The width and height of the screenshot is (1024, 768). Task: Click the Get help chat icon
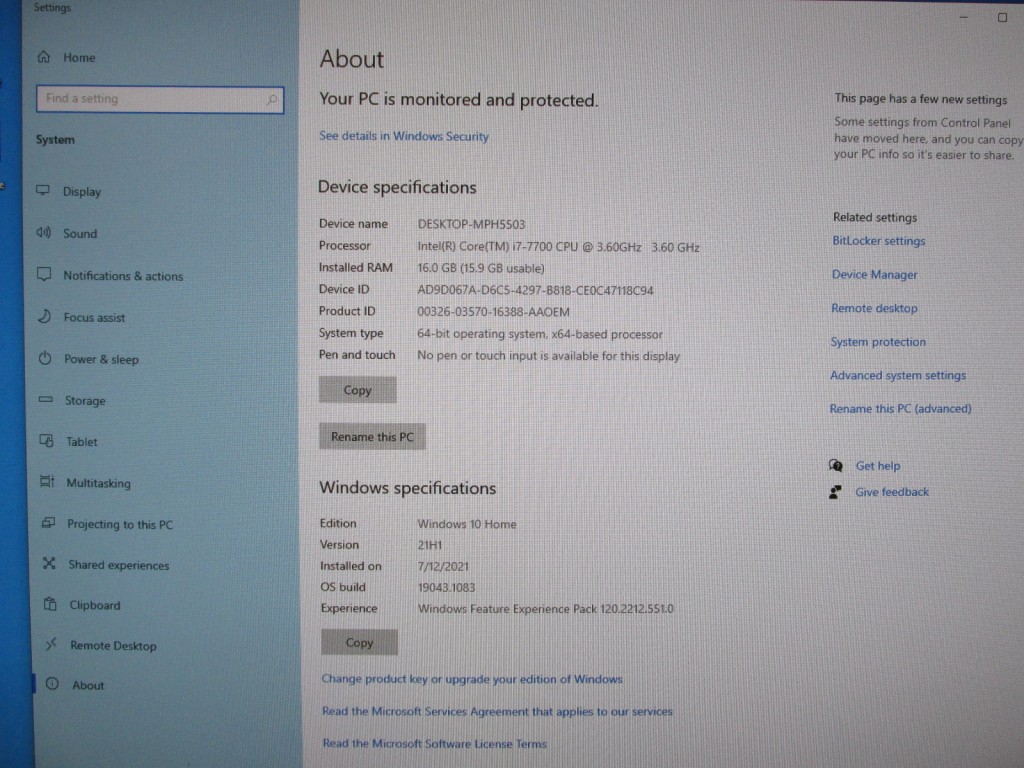[x=835, y=466]
